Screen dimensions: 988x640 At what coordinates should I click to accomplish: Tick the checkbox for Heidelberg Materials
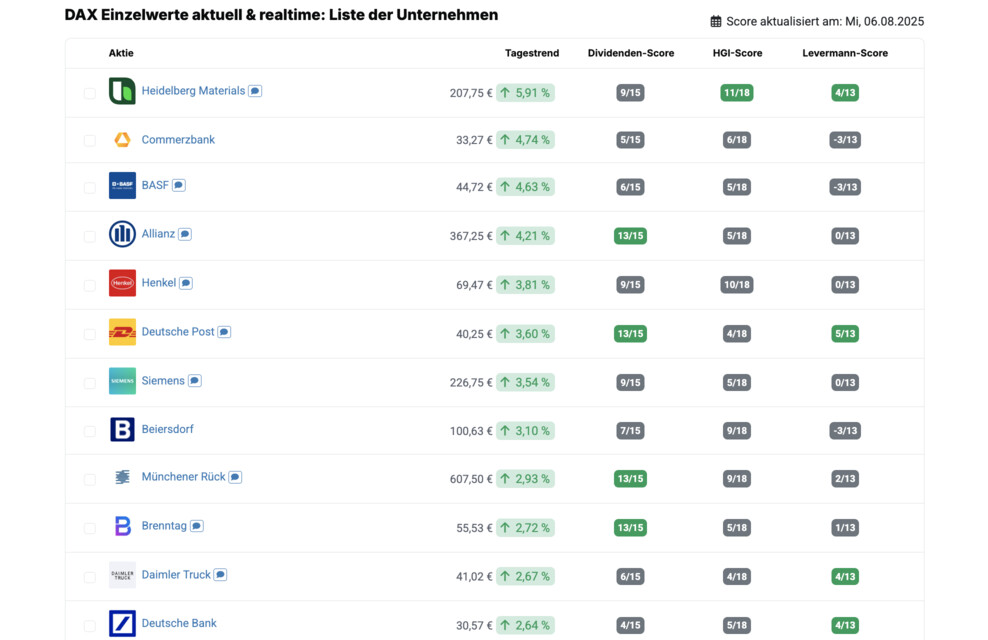(x=90, y=93)
